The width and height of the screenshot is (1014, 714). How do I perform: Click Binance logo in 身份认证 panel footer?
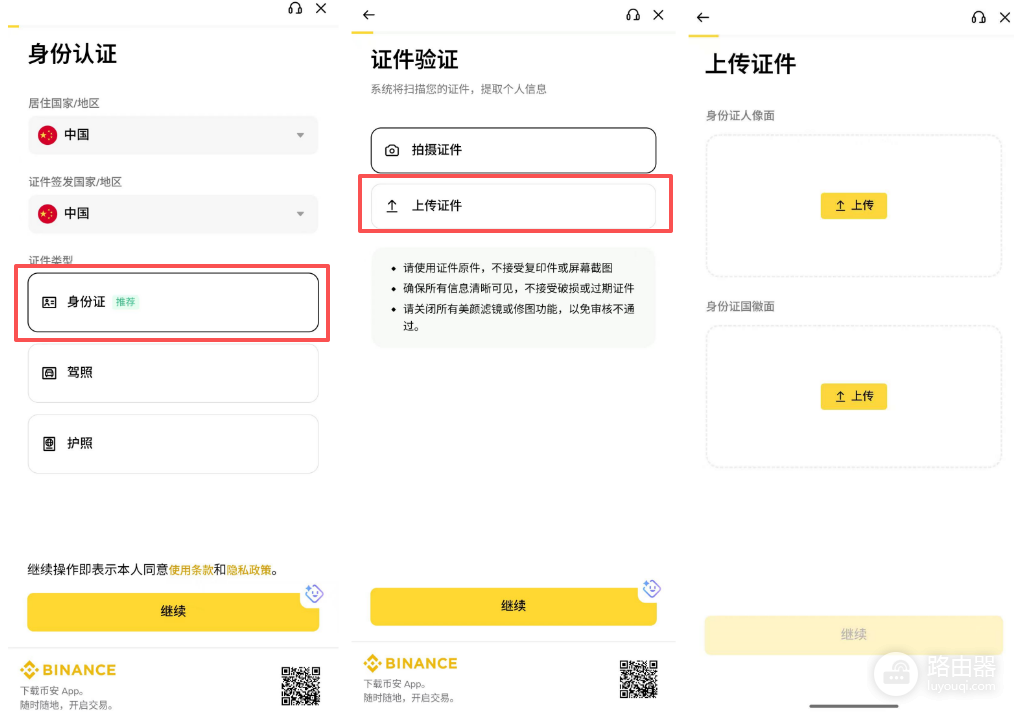tap(69, 670)
